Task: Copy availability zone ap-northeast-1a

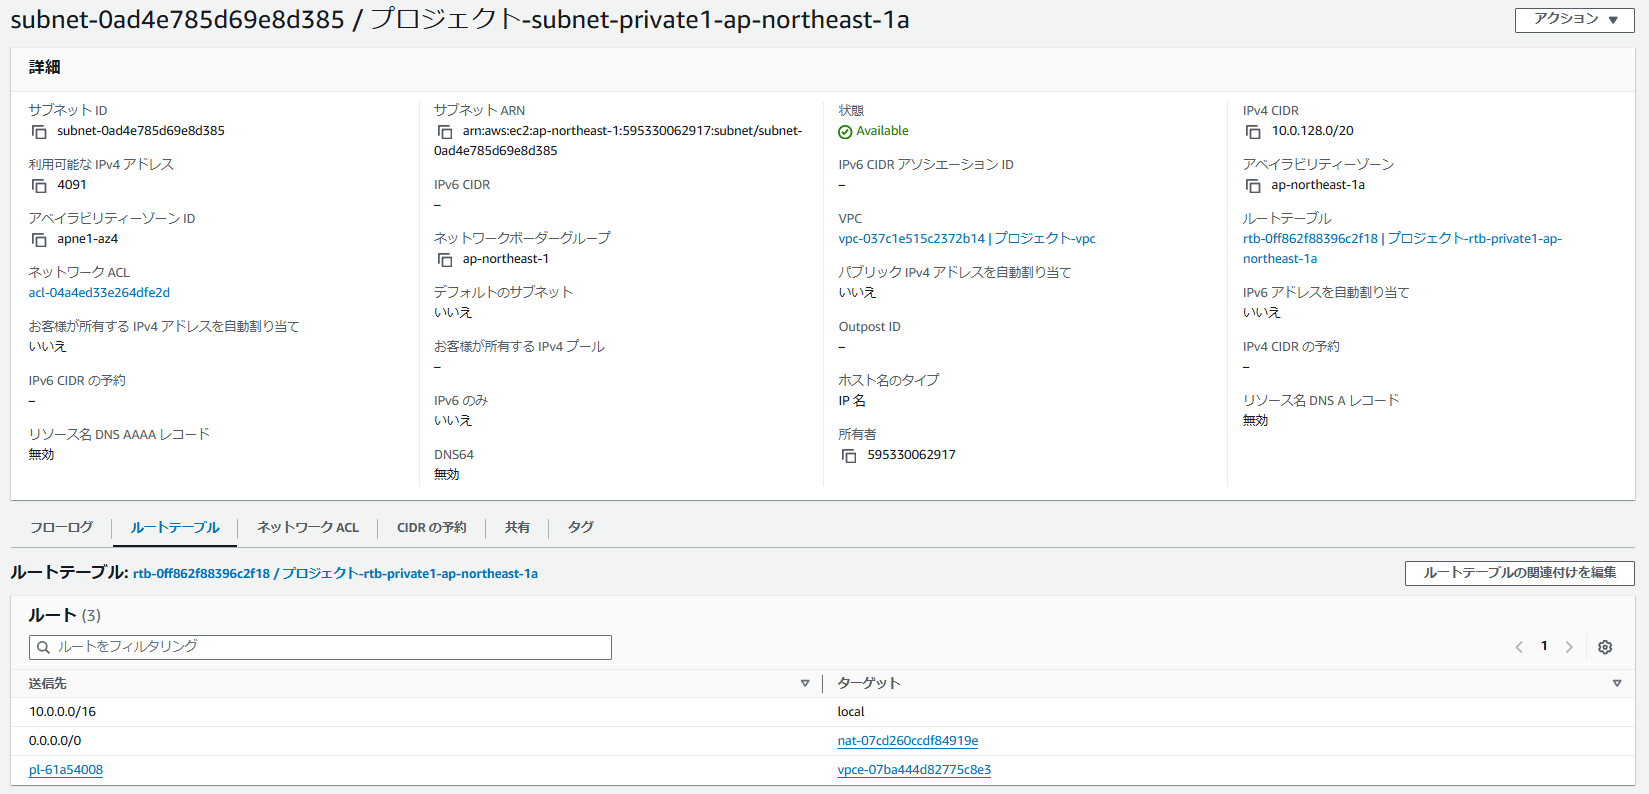Action: point(1253,186)
